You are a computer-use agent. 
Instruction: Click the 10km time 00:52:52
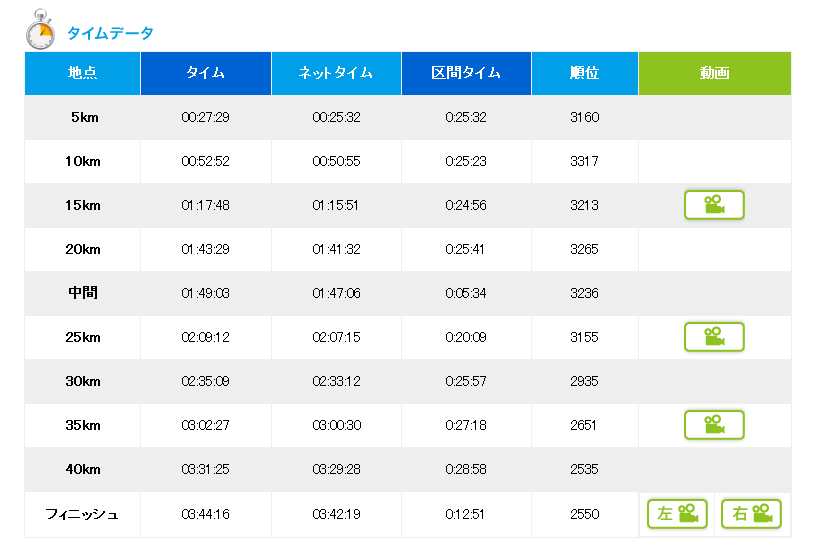[206, 161]
